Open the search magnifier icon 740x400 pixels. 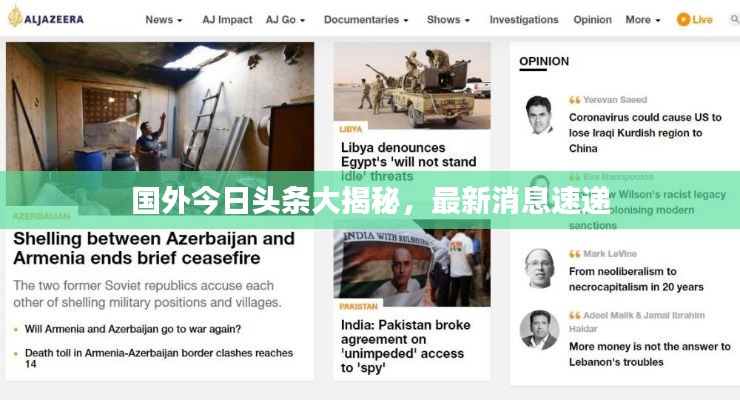734,19
